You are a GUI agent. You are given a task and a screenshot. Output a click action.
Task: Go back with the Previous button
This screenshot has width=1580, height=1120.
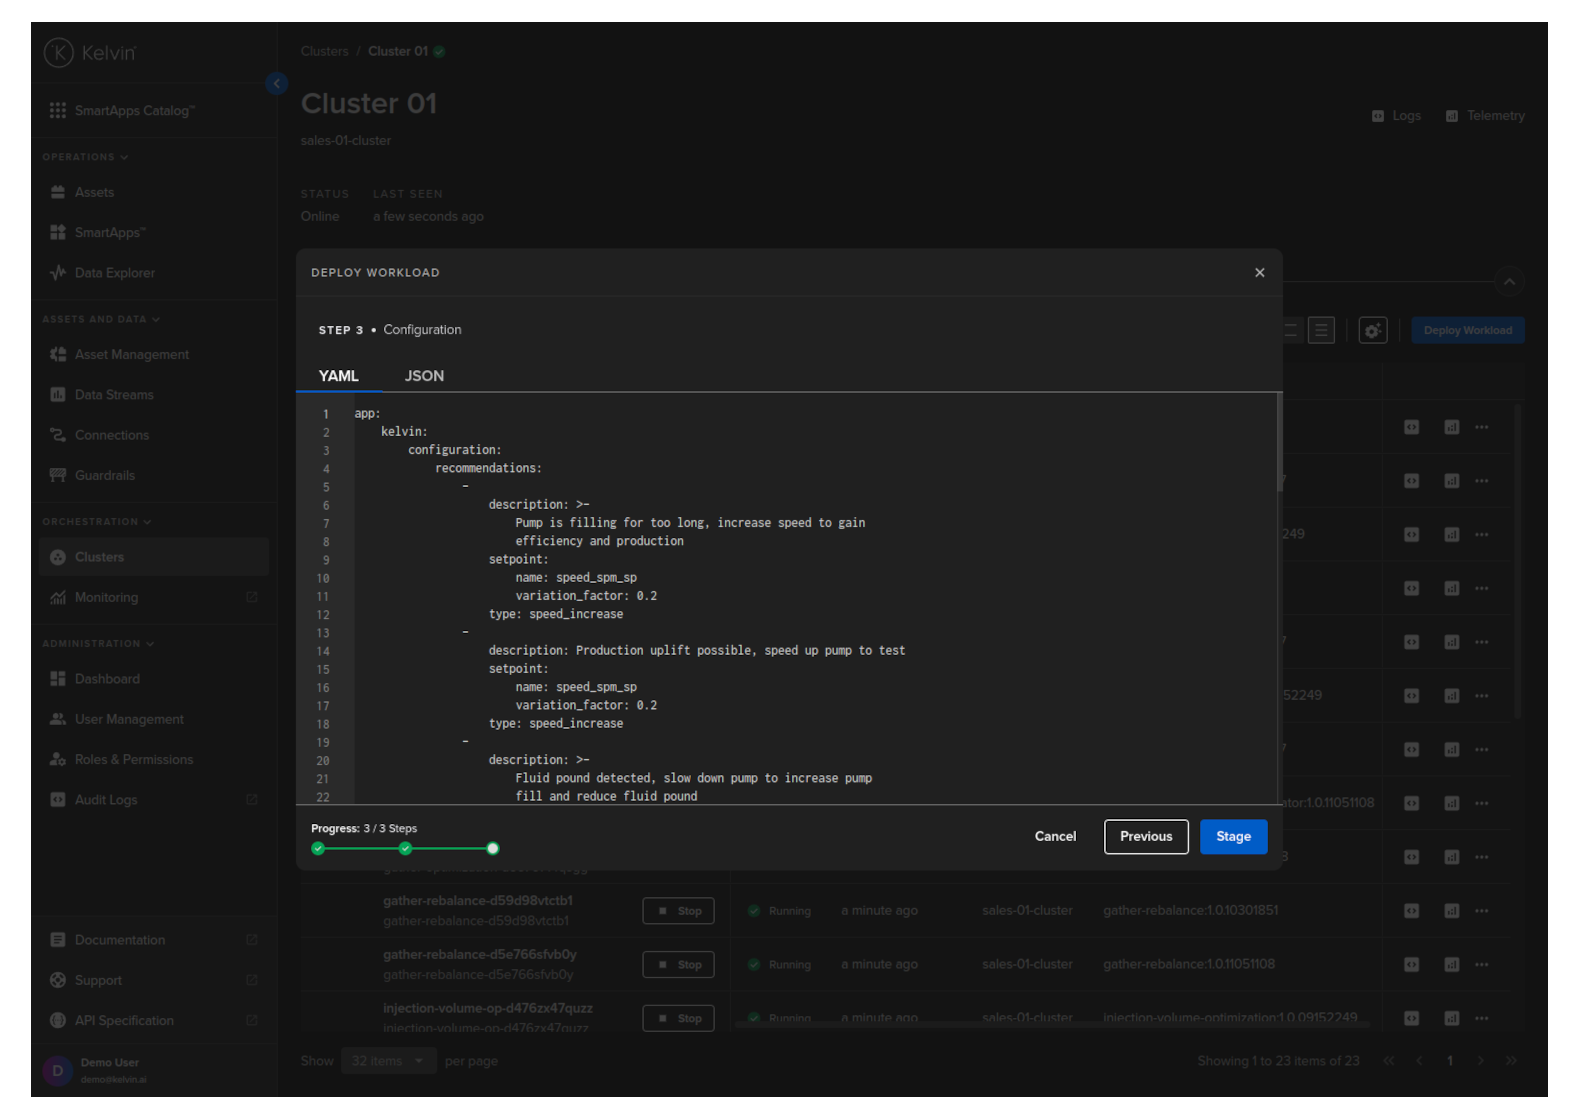pyautogui.click(x=1145, y=837)
